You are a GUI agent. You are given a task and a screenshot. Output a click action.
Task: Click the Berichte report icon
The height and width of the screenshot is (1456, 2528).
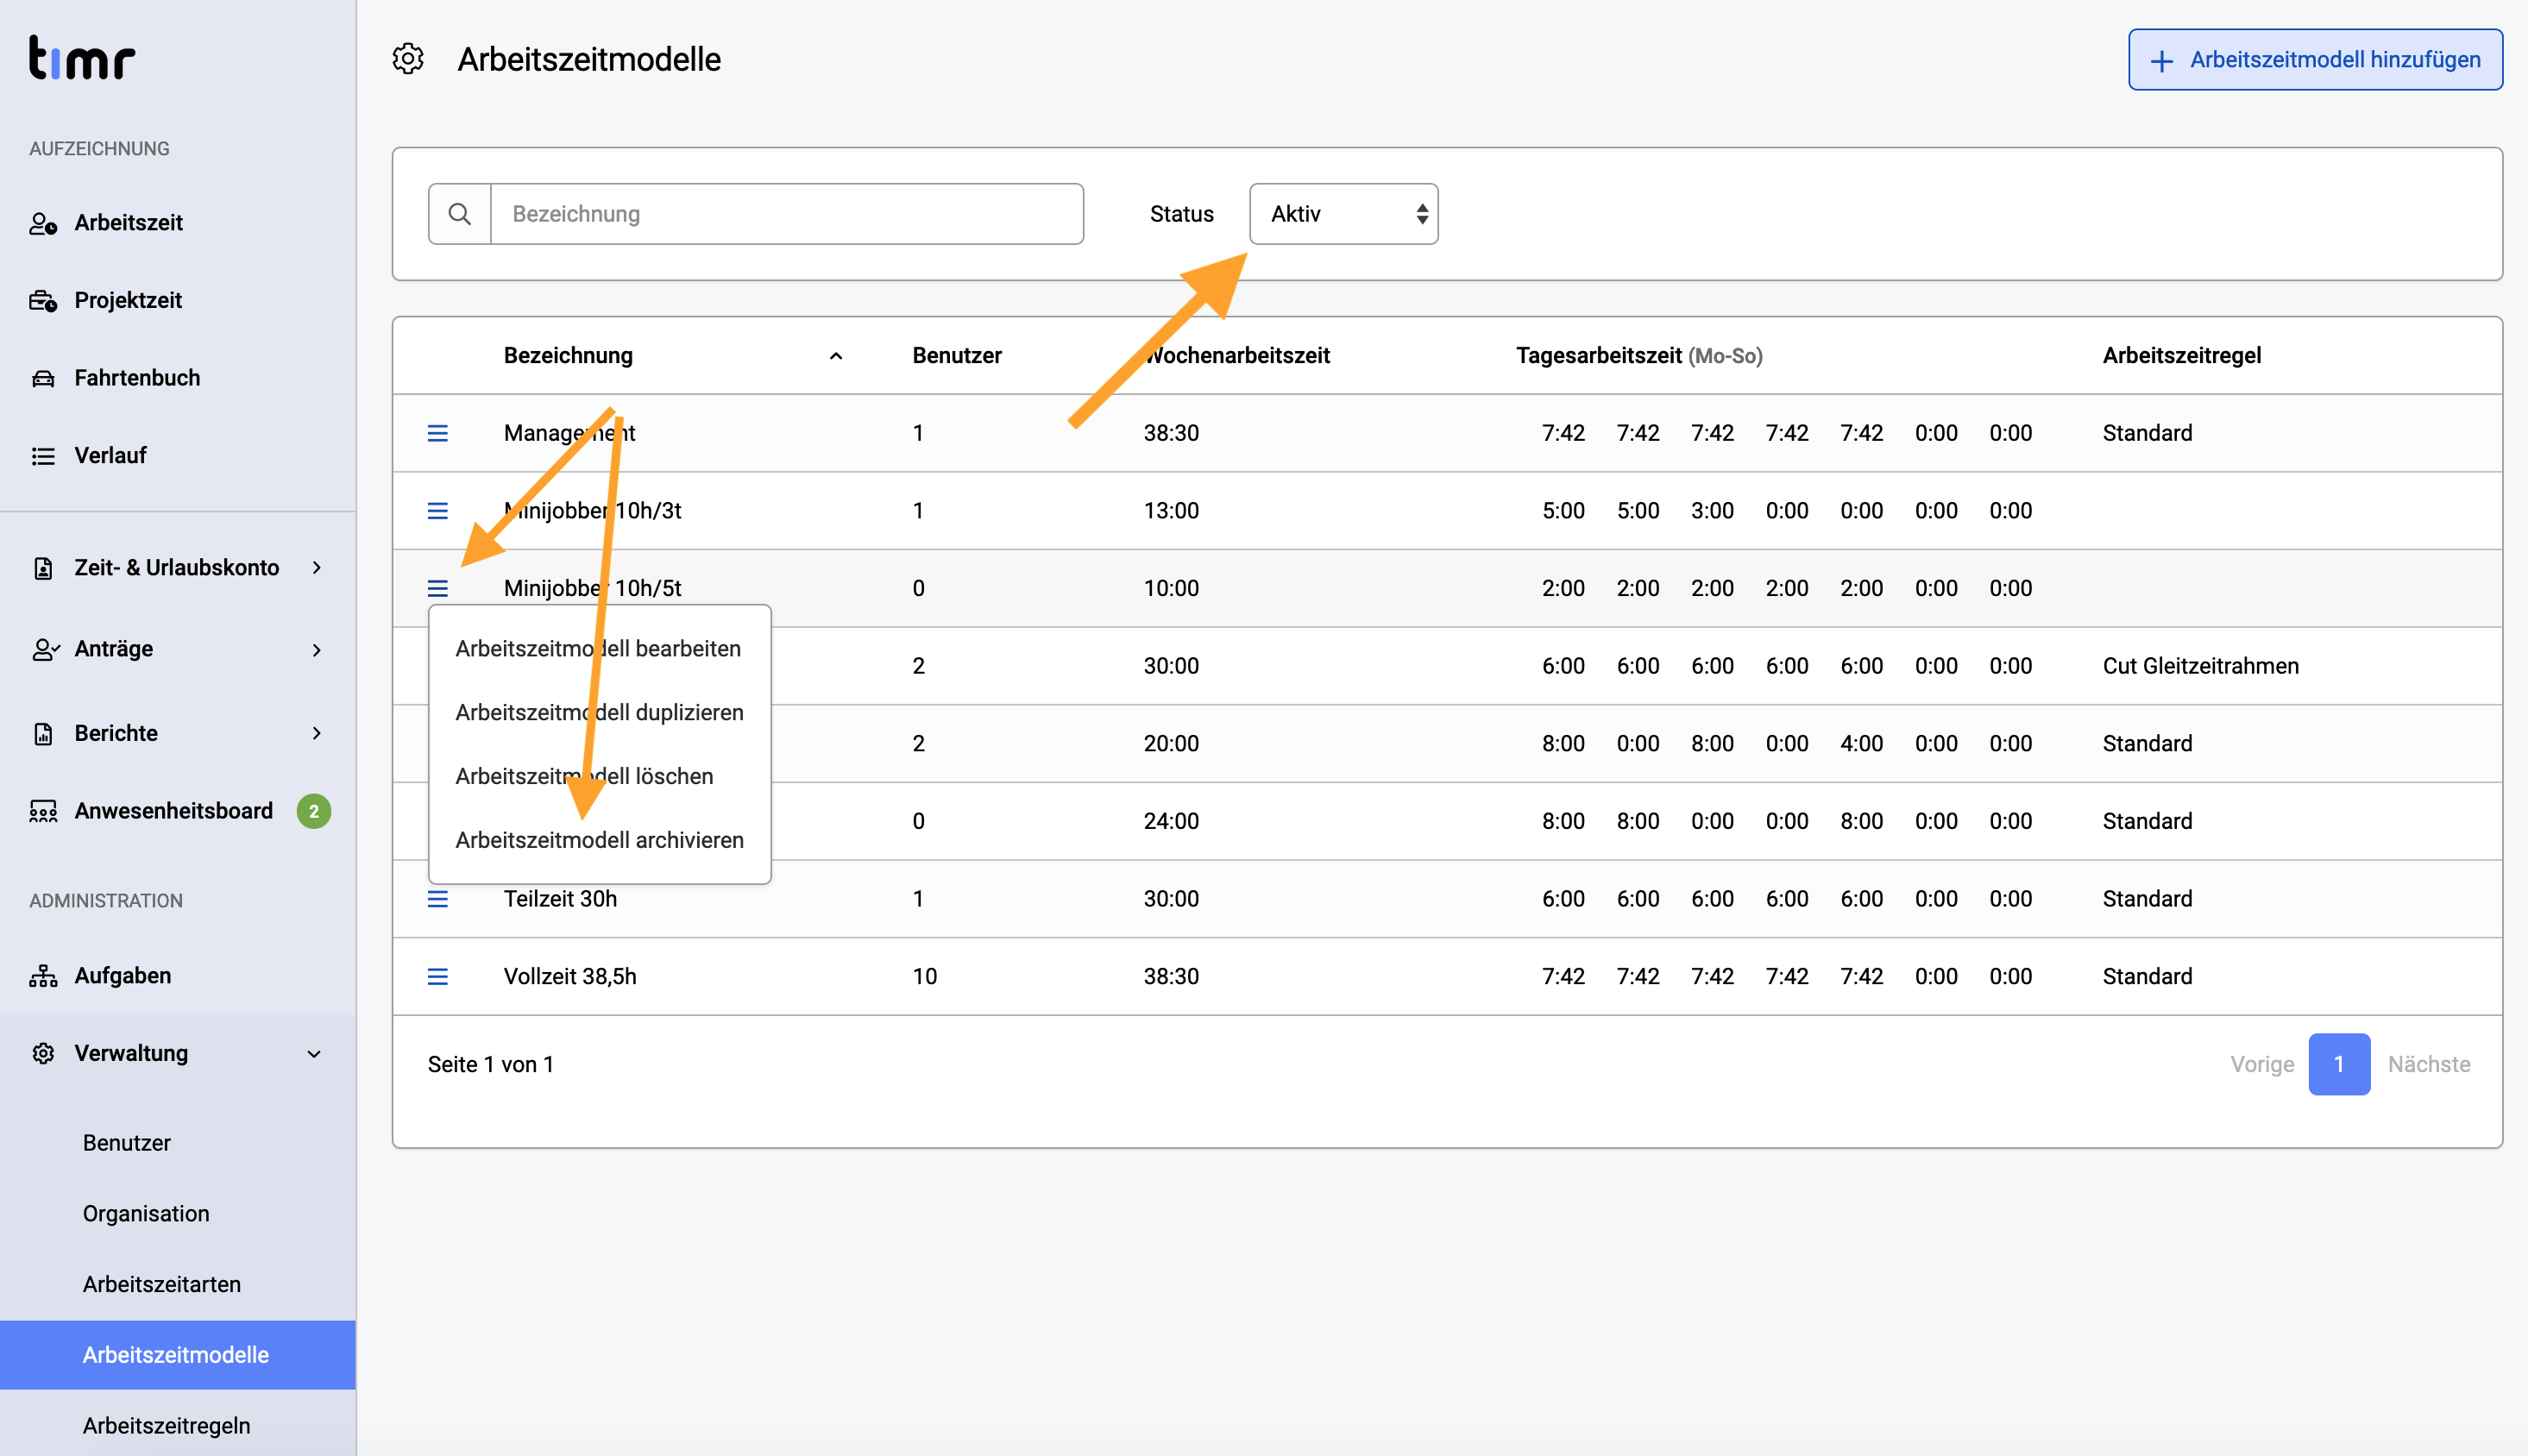43,733
